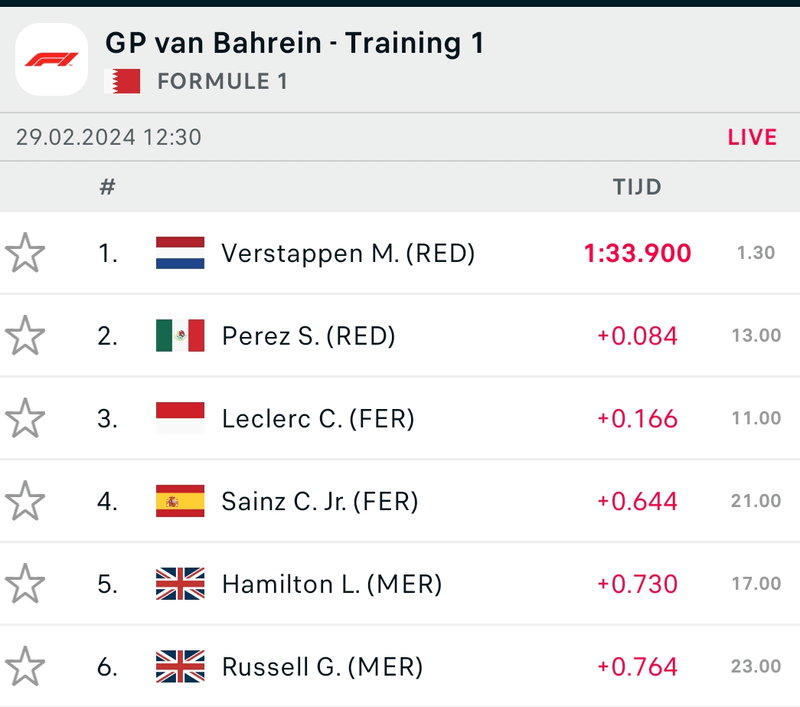800x707 pixels.
Task: Click the TIJD column header
Action: (x=637, y=187)
